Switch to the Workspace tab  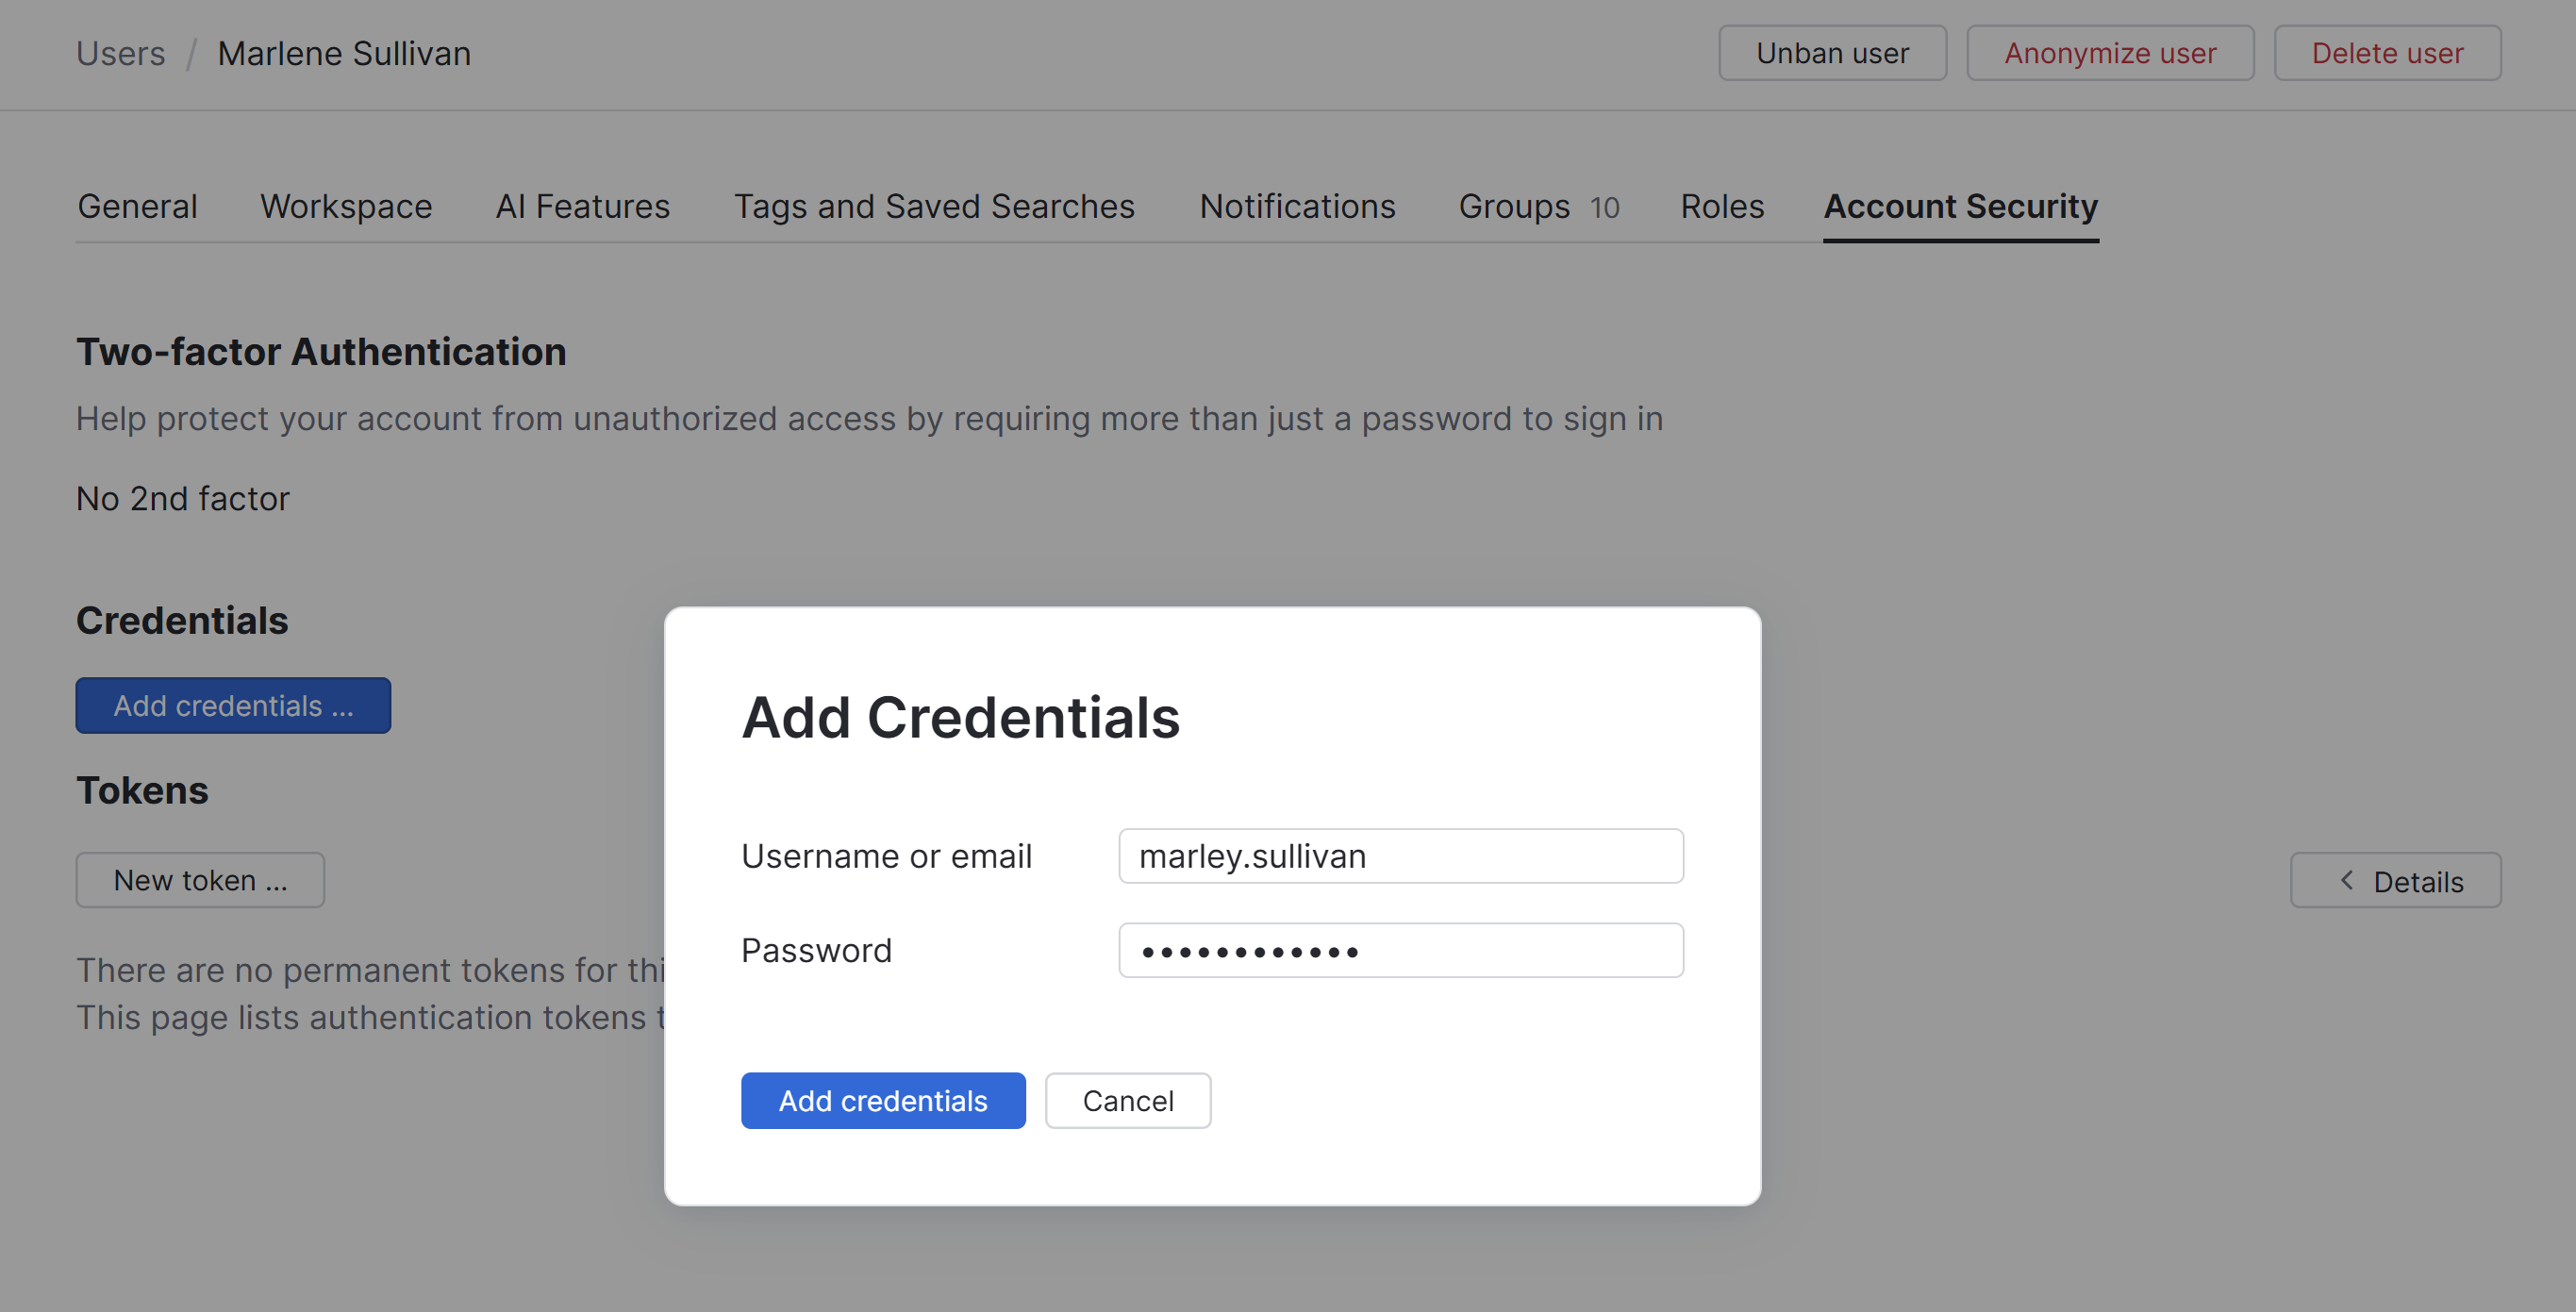pyautogui.click(x=346, y=206)
